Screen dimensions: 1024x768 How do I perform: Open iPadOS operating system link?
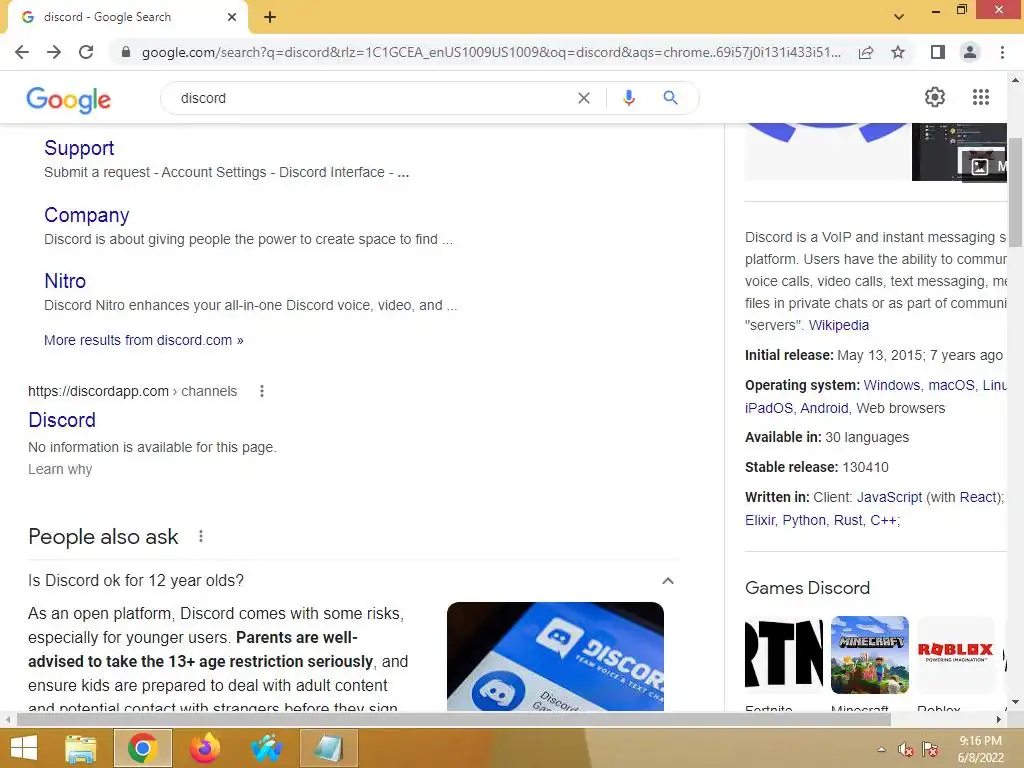pos(769,408)
